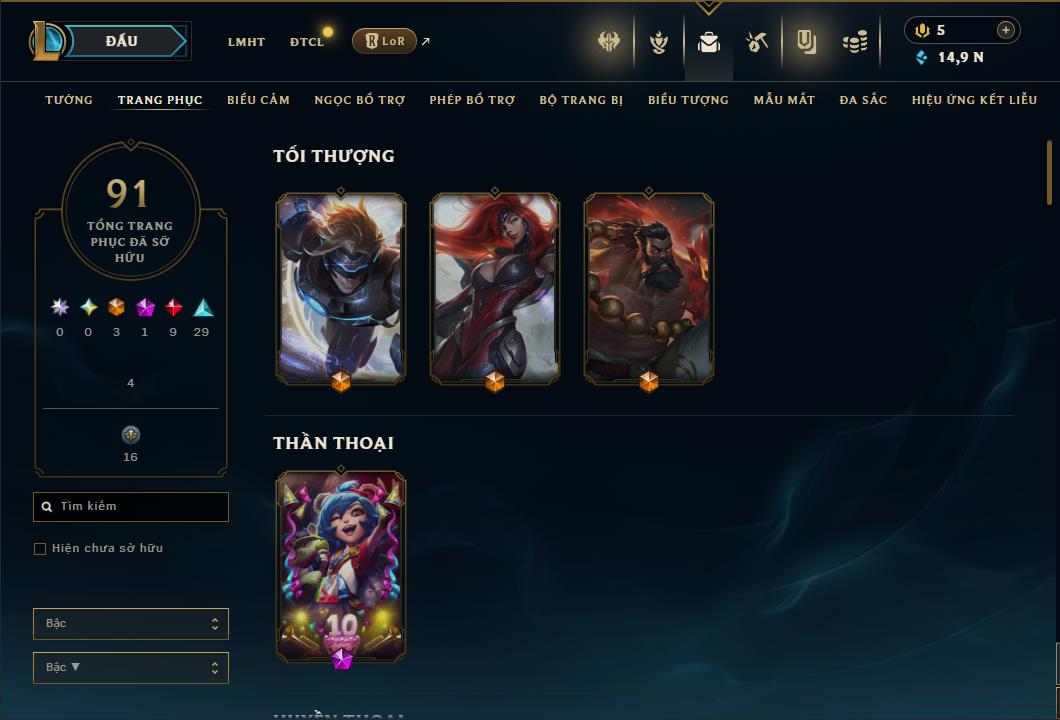Open the LoR external link arrow
The width and height of the screenshot is (1060, 720).
pyautogui.click(x=425, y=41)
